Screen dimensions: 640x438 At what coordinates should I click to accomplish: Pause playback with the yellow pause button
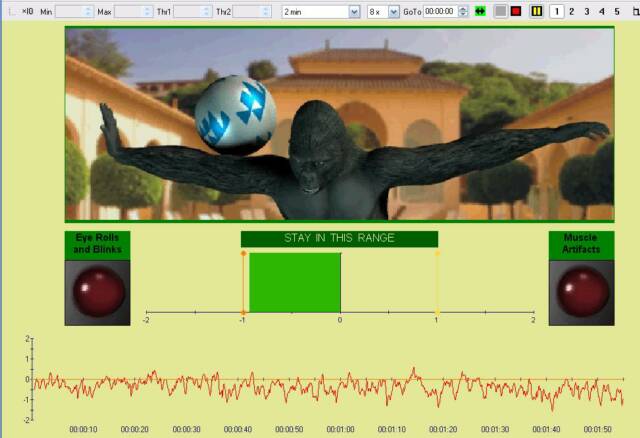coord(536,11)
